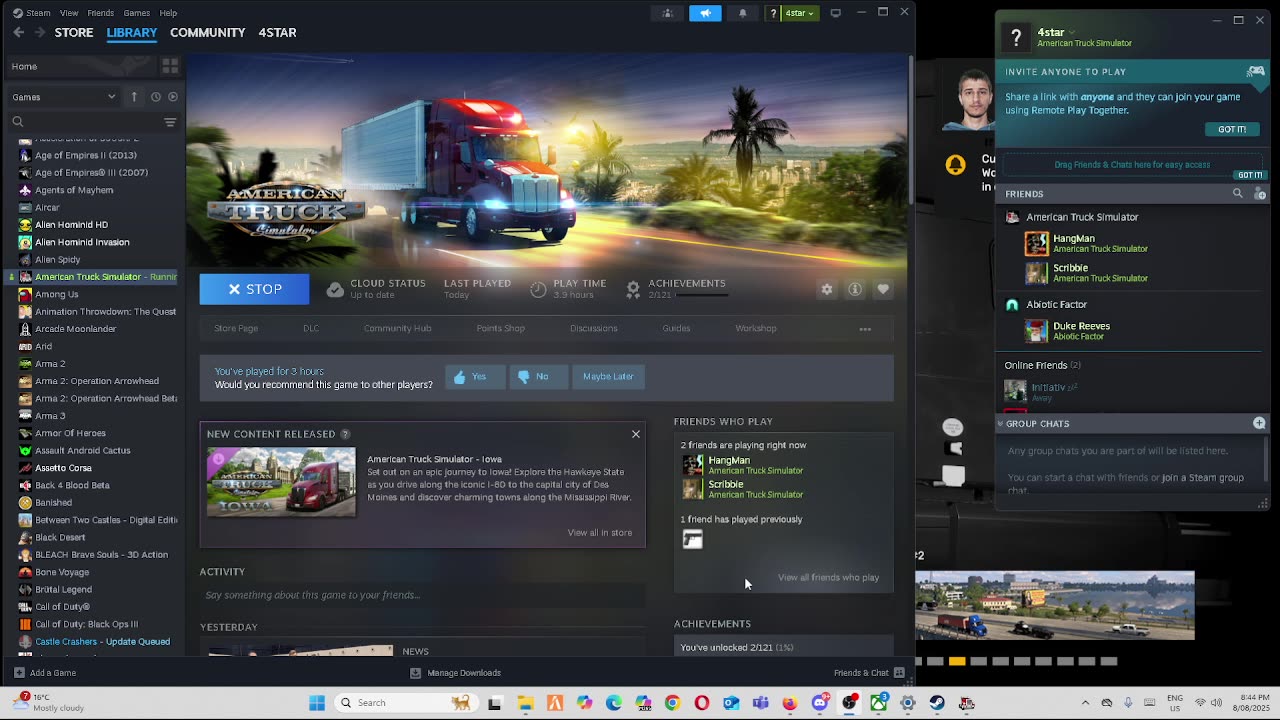
Task: Open the Friends menu
Action: (100, 13)
